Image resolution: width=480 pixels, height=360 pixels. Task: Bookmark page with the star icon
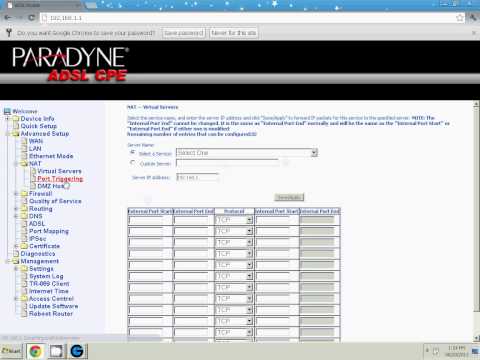[x=460, y=18]
